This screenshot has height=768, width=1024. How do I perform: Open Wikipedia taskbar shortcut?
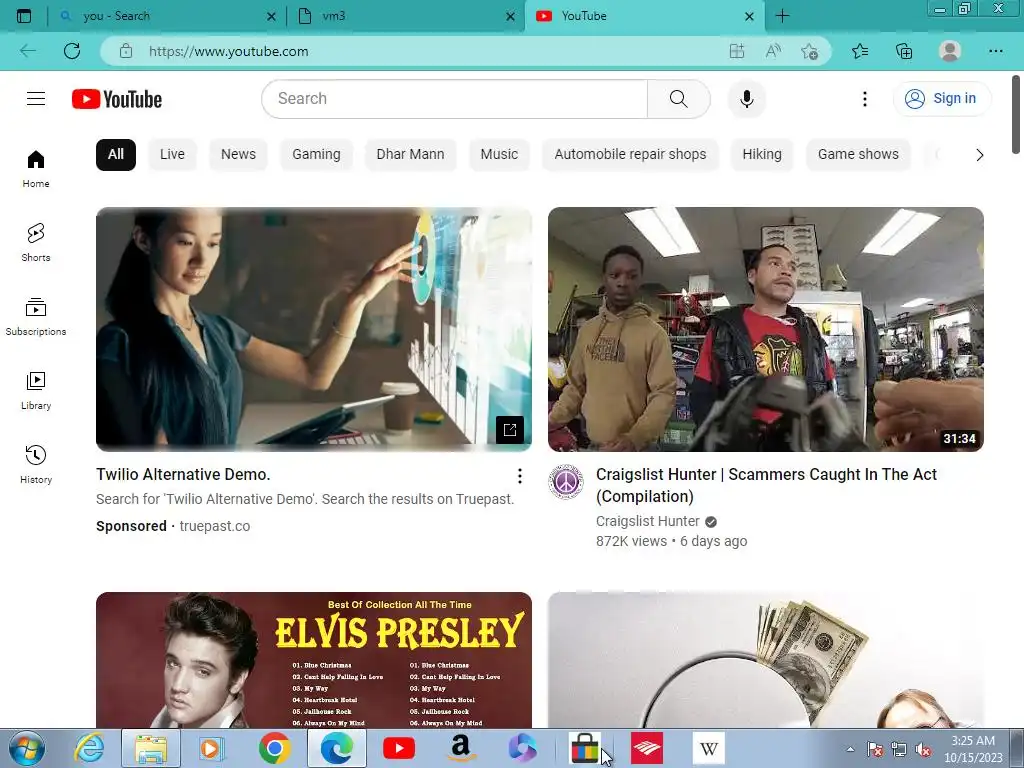point(709,748)
